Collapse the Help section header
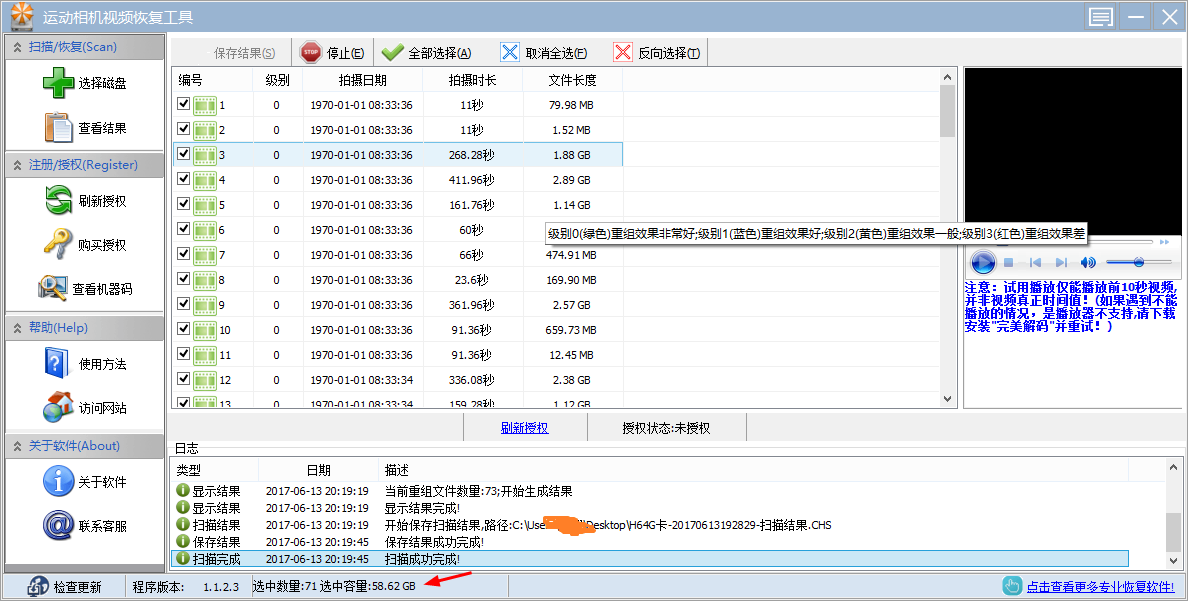This screenshot has width=1188, height=601. coord(85,327)
